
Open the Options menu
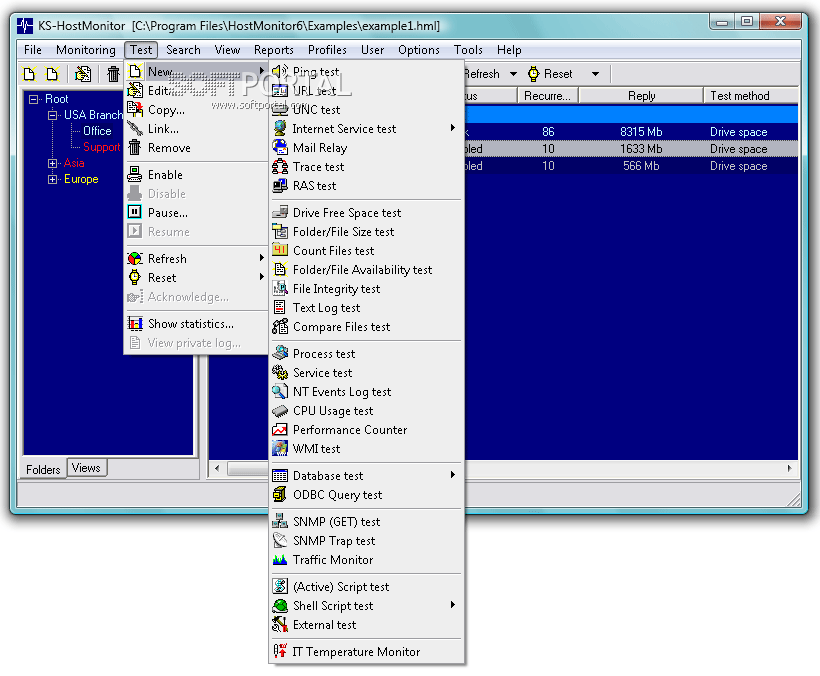point(419,50)
